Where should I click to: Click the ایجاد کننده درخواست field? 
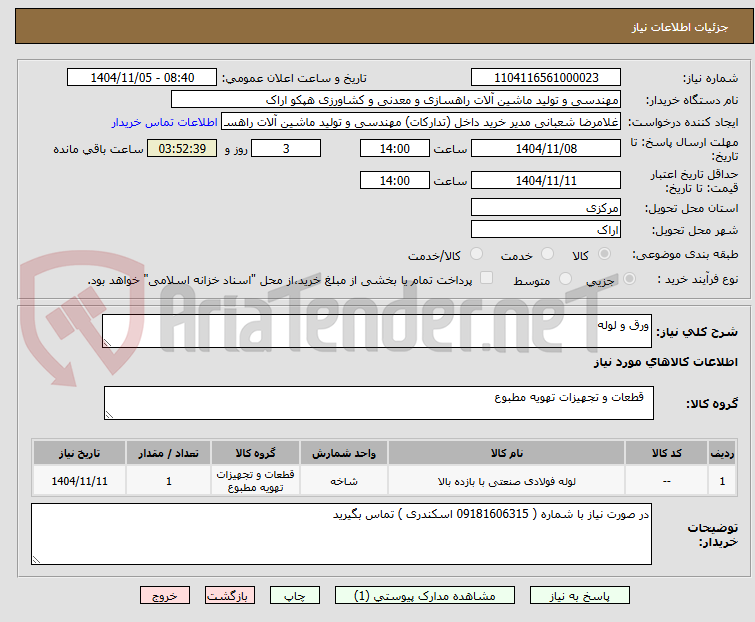421,122
